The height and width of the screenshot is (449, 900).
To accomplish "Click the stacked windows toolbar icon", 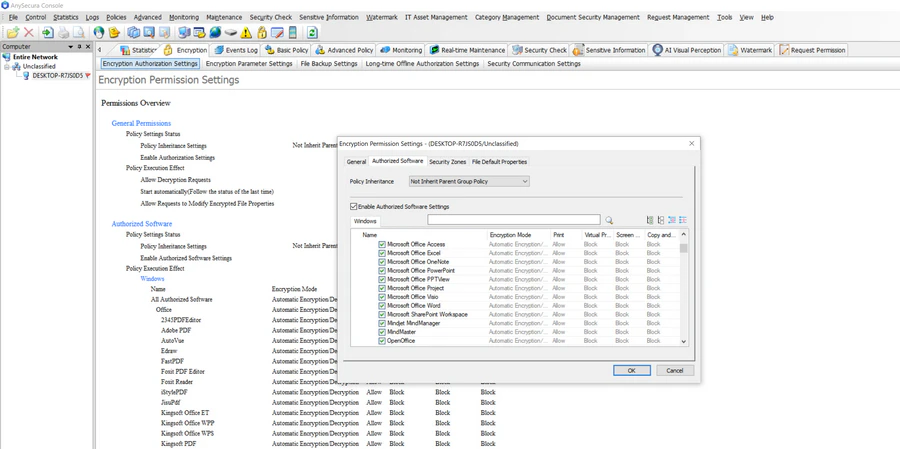I will point(133,33).
